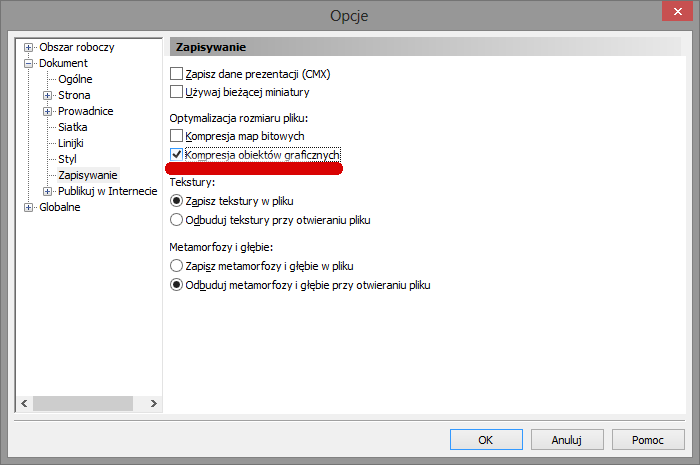This screenshot has width=700, height=465.
Task: Open help with the Pomoc button
Action: pyautogui.click(x=647, y=439)
